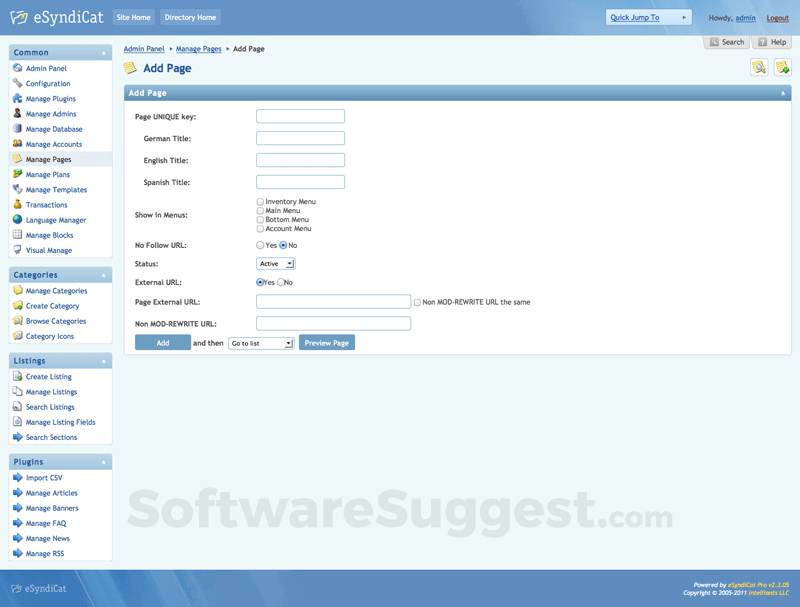
Task: Open the Status dropdown
Action: coord(276,264)
